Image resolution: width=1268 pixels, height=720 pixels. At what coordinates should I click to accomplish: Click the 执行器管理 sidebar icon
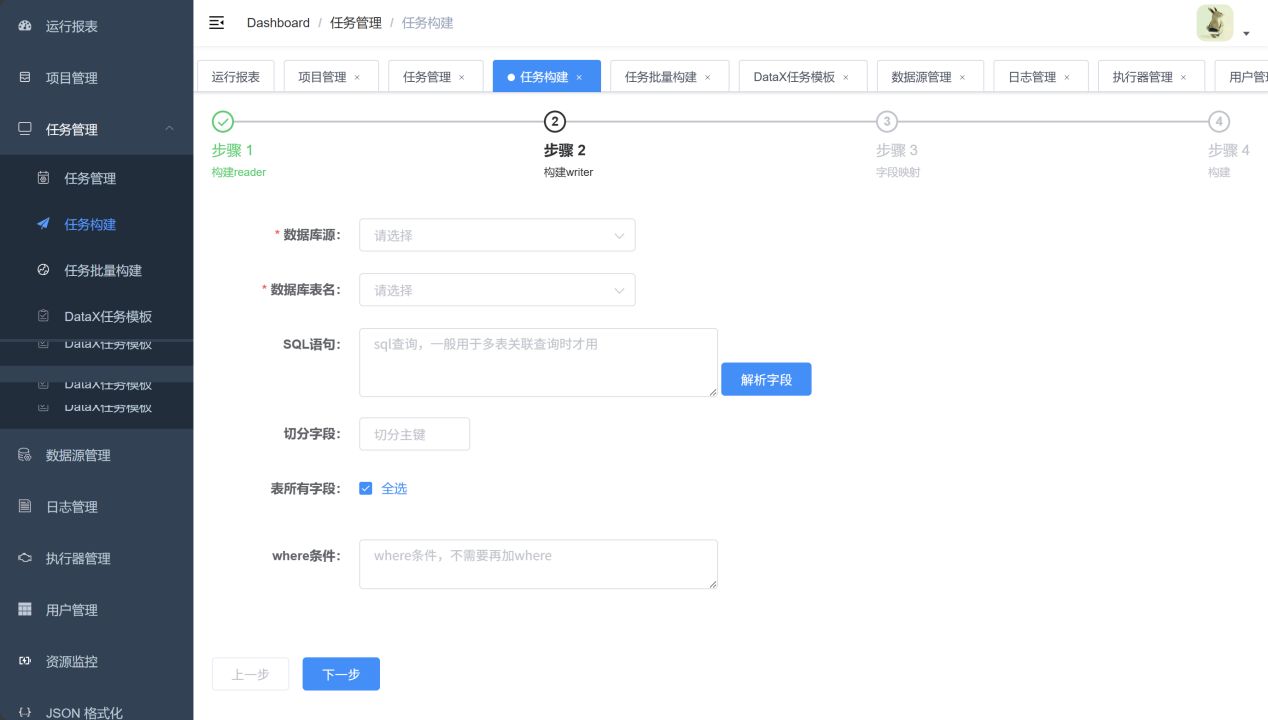(25, 558)
